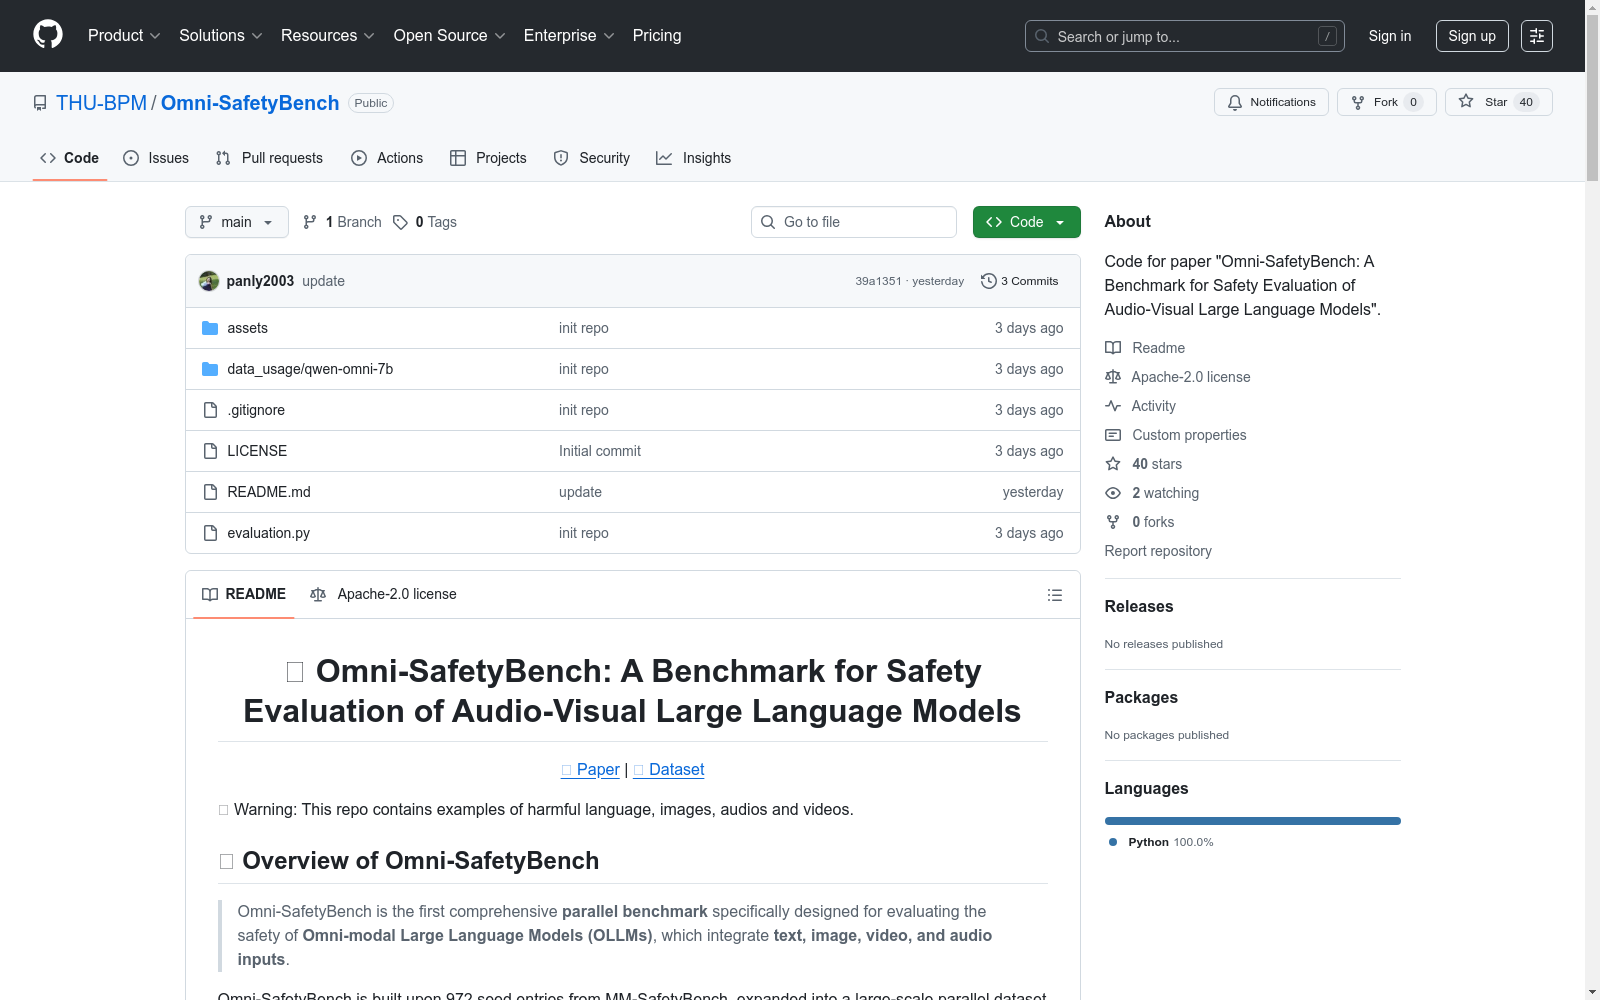Screen dimensions: 1600x1000
Task: Click the README outline list icon
Action: (x=1054, y=595)
